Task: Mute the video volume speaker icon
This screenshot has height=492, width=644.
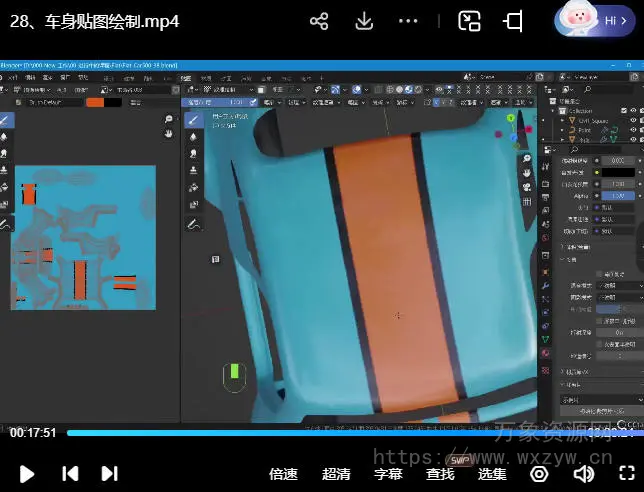Action: (584, 473)
